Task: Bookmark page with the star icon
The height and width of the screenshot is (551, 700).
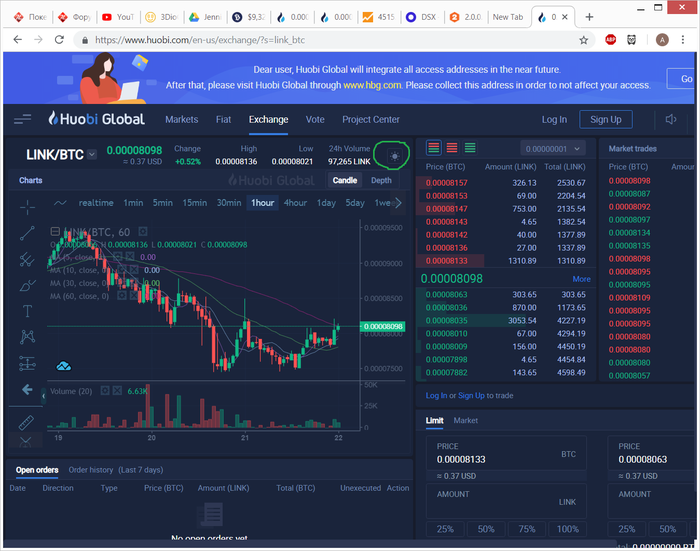Action: point(583,40)
